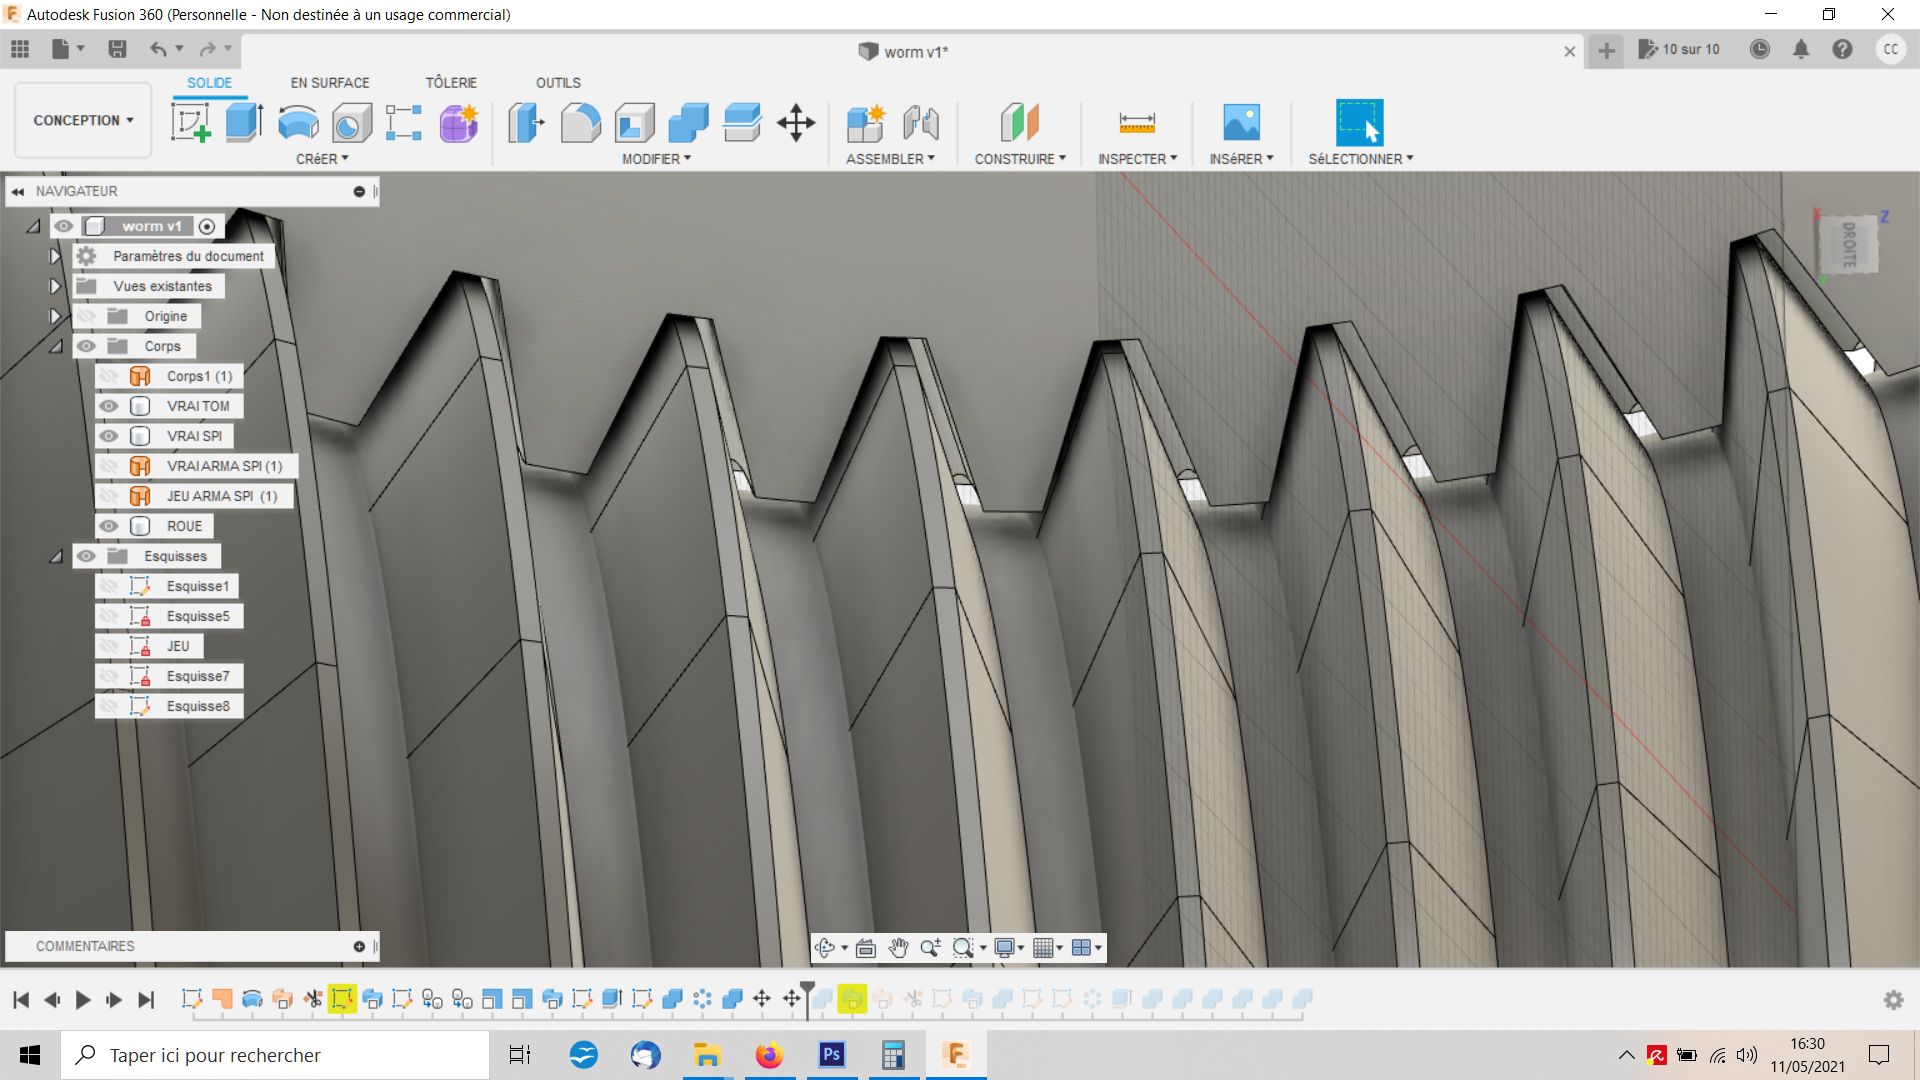1920x1080 pixels.
Task: Select the Extrude tool icon
Action: [244, 123]
